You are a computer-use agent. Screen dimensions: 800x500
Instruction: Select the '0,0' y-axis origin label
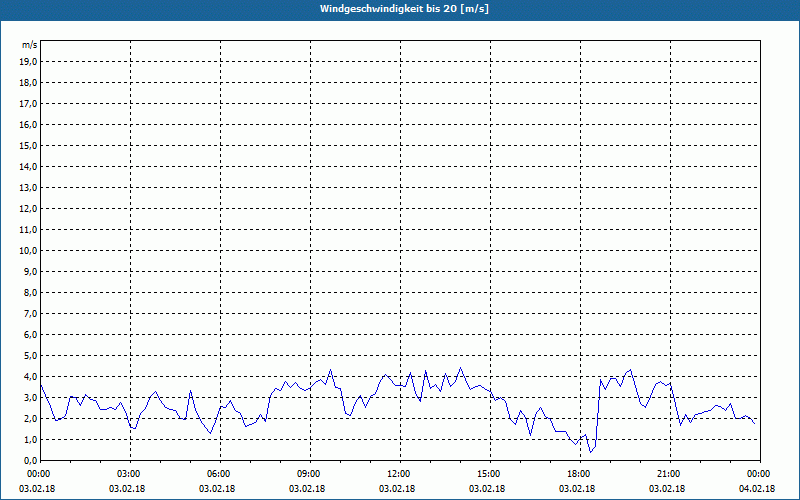31,460
